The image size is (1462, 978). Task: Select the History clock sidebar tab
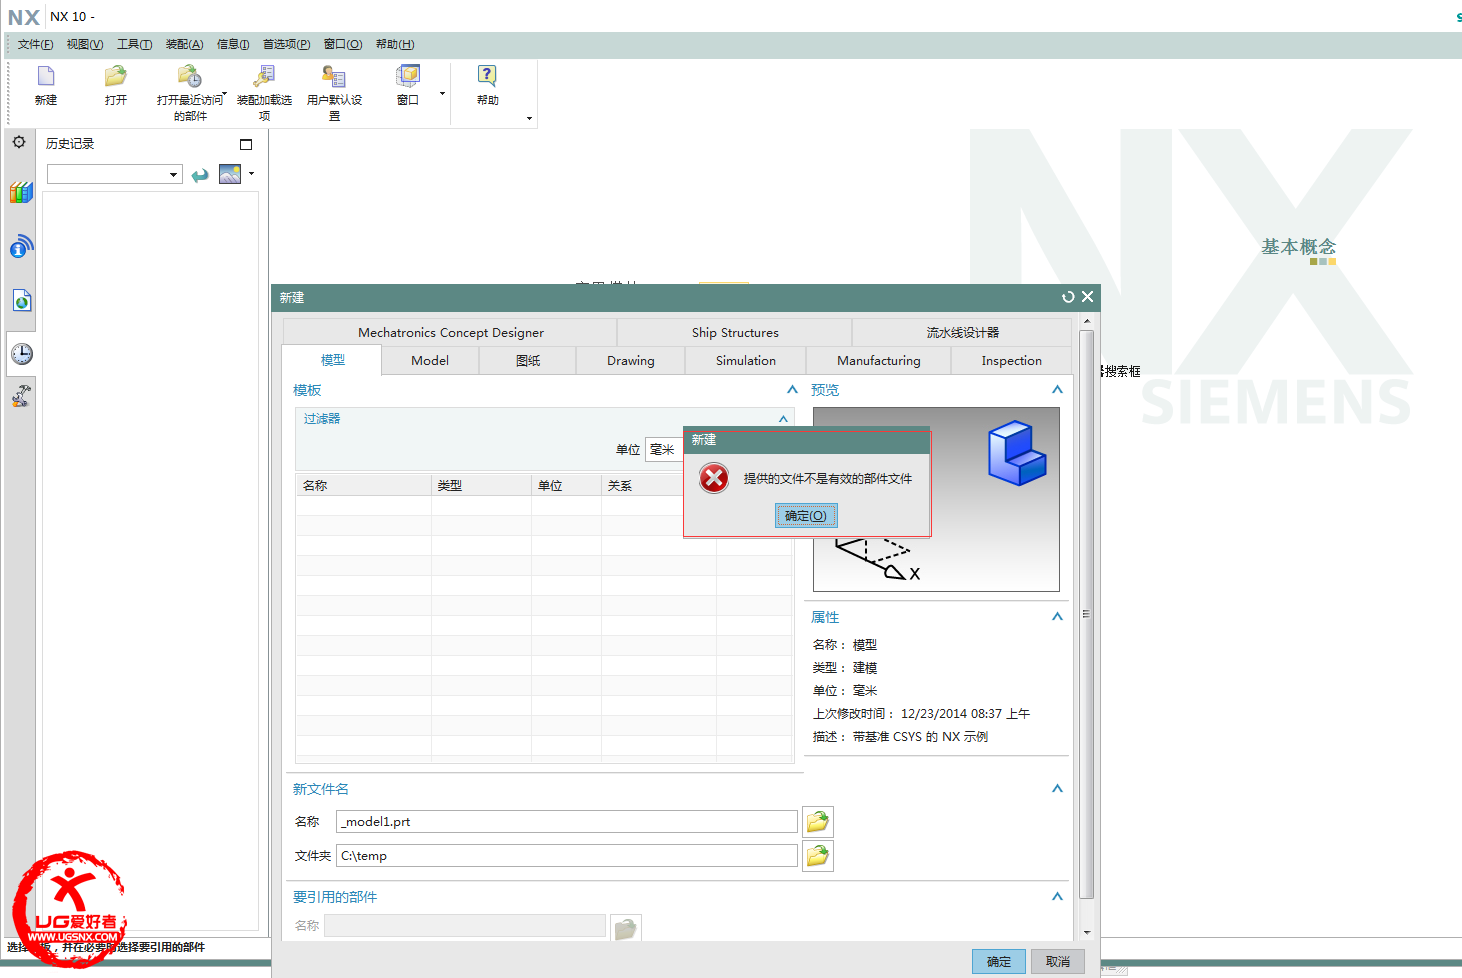point(21,353)
